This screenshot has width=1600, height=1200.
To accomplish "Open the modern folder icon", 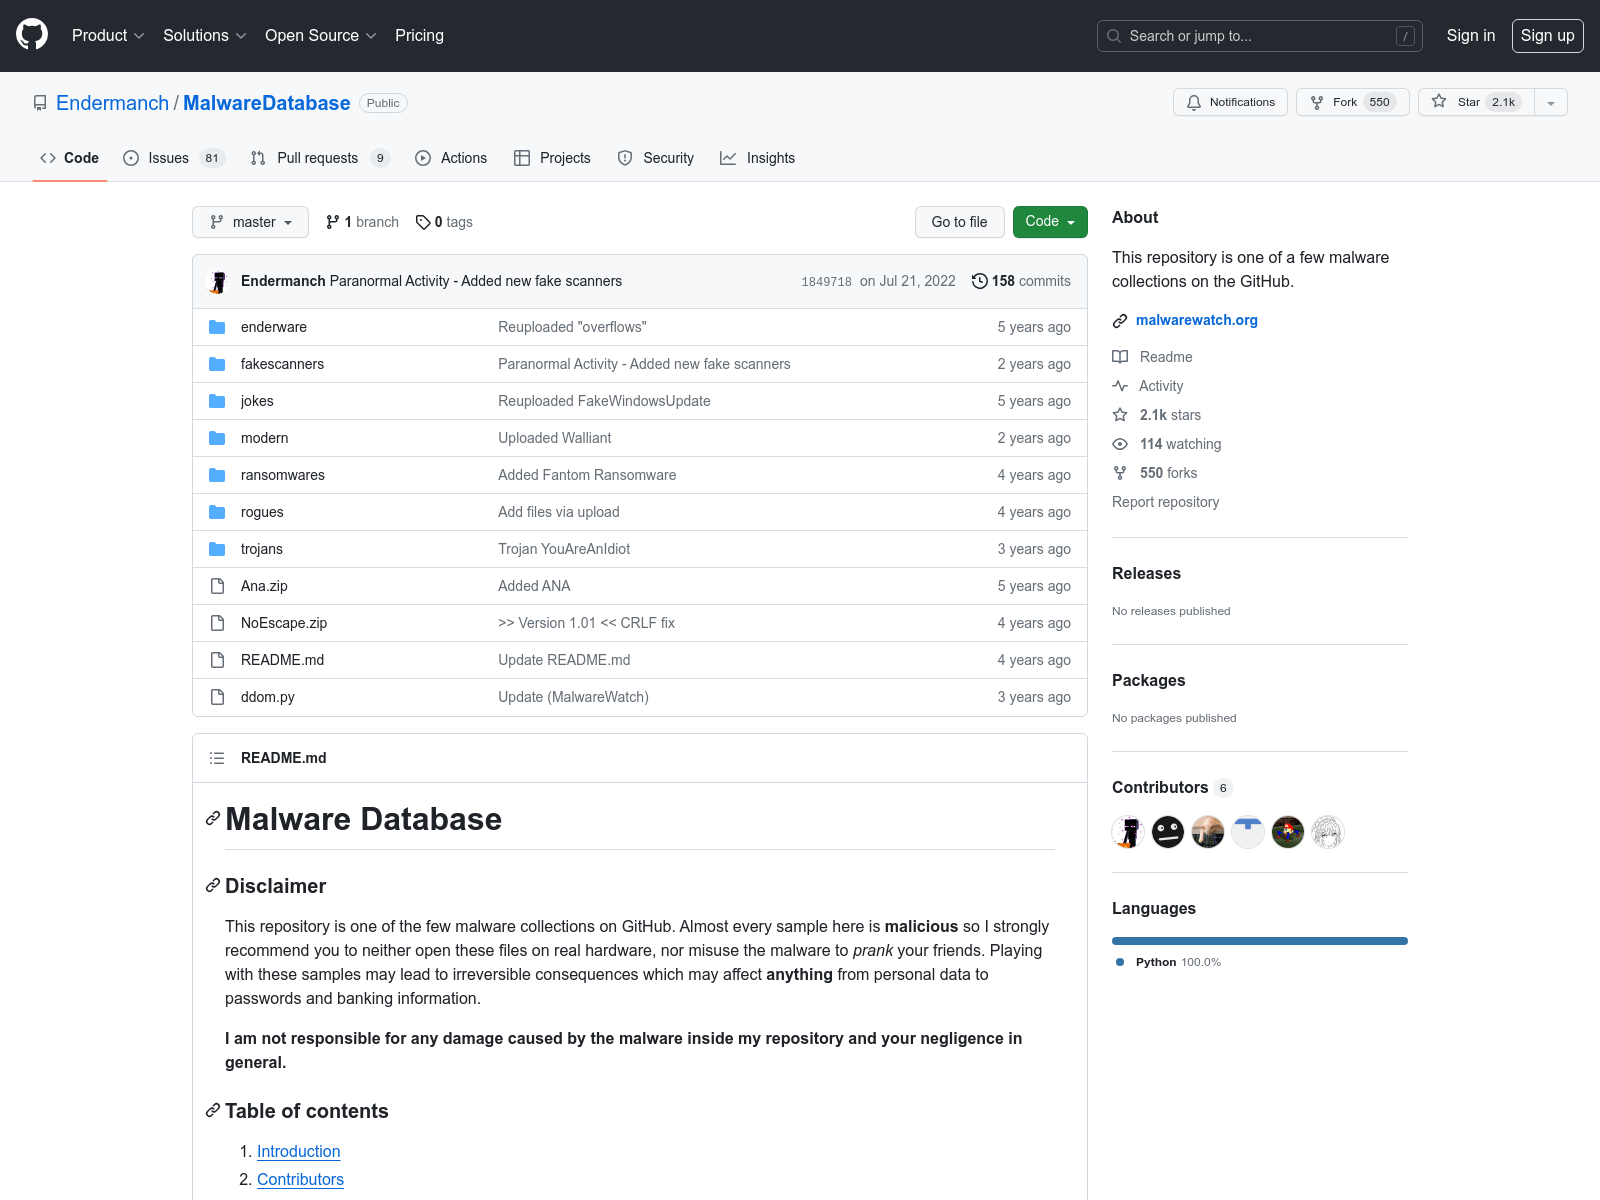I will [217, 438].
